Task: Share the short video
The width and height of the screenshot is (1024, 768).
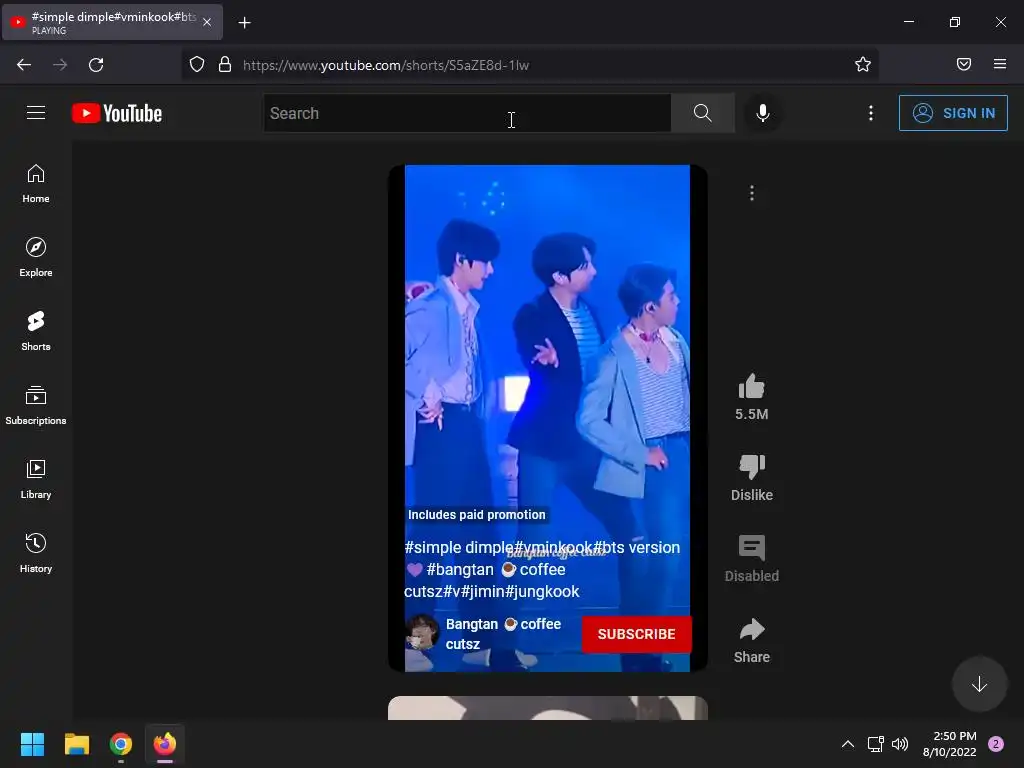Action: 752,629
